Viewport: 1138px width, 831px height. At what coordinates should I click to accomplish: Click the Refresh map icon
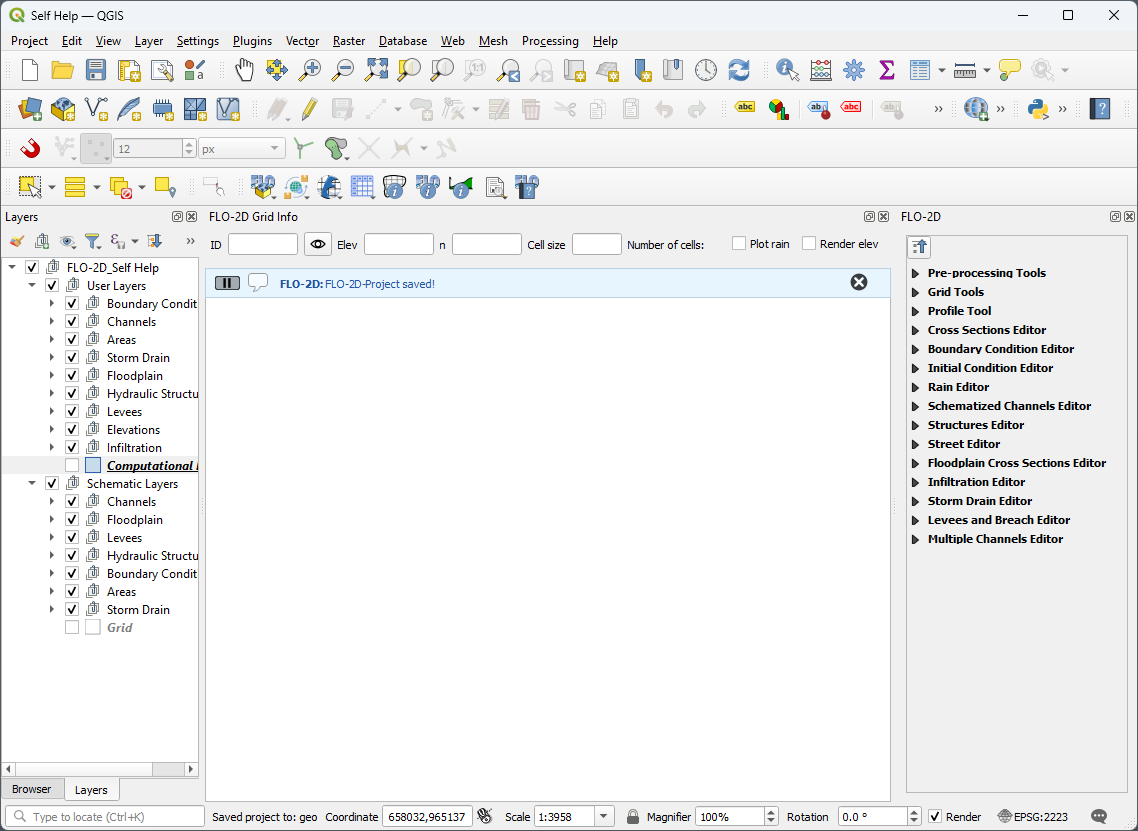tap(739, 70)
